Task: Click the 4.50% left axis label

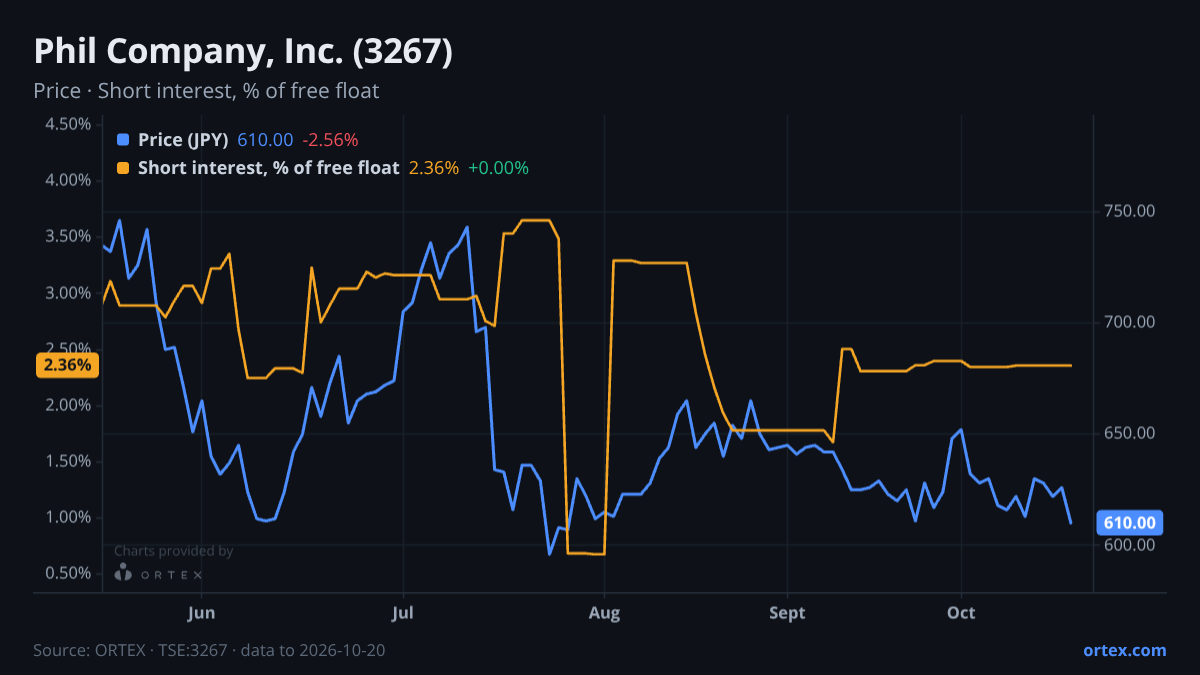Action: [69, 124]
